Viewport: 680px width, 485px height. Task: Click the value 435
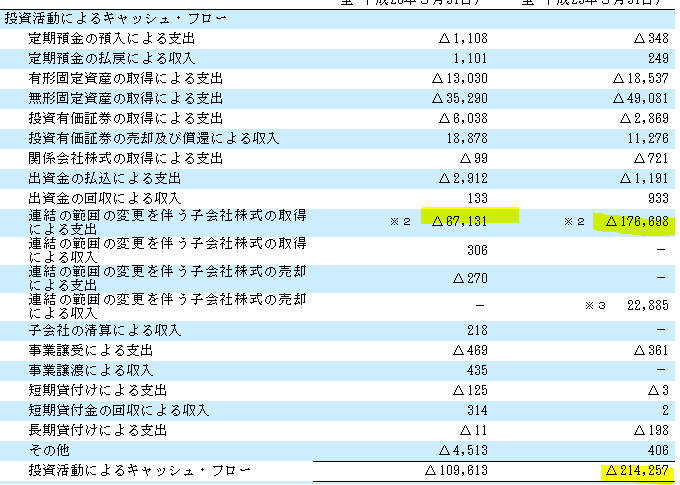[x=477, y=370]
